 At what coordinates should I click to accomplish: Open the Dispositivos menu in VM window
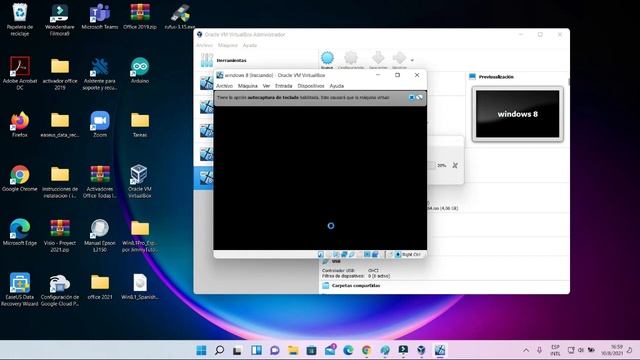(x=311, y=86)
